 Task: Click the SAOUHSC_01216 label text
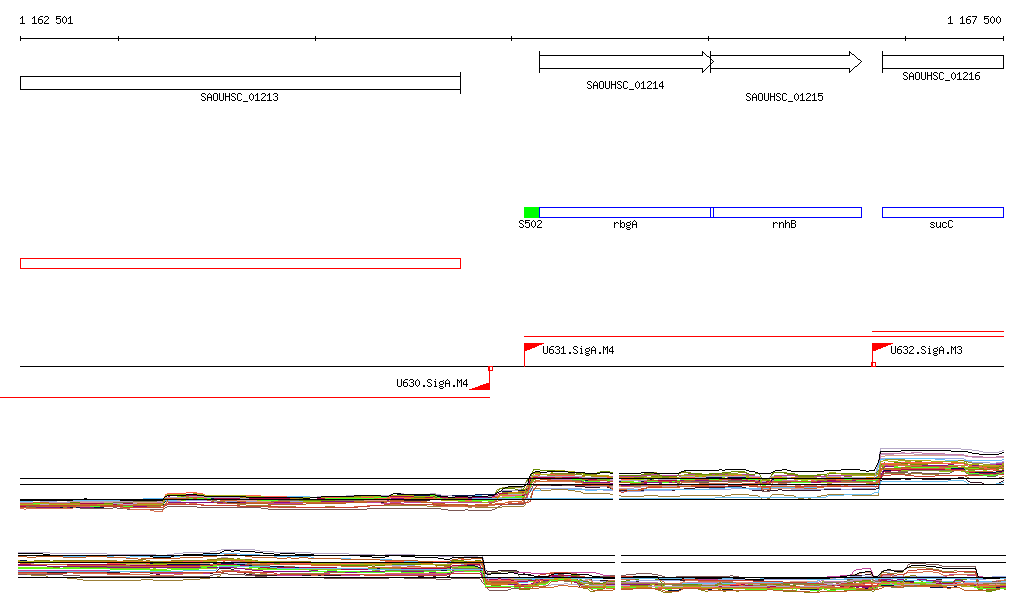pyautogui.click(x=941, y=76)
